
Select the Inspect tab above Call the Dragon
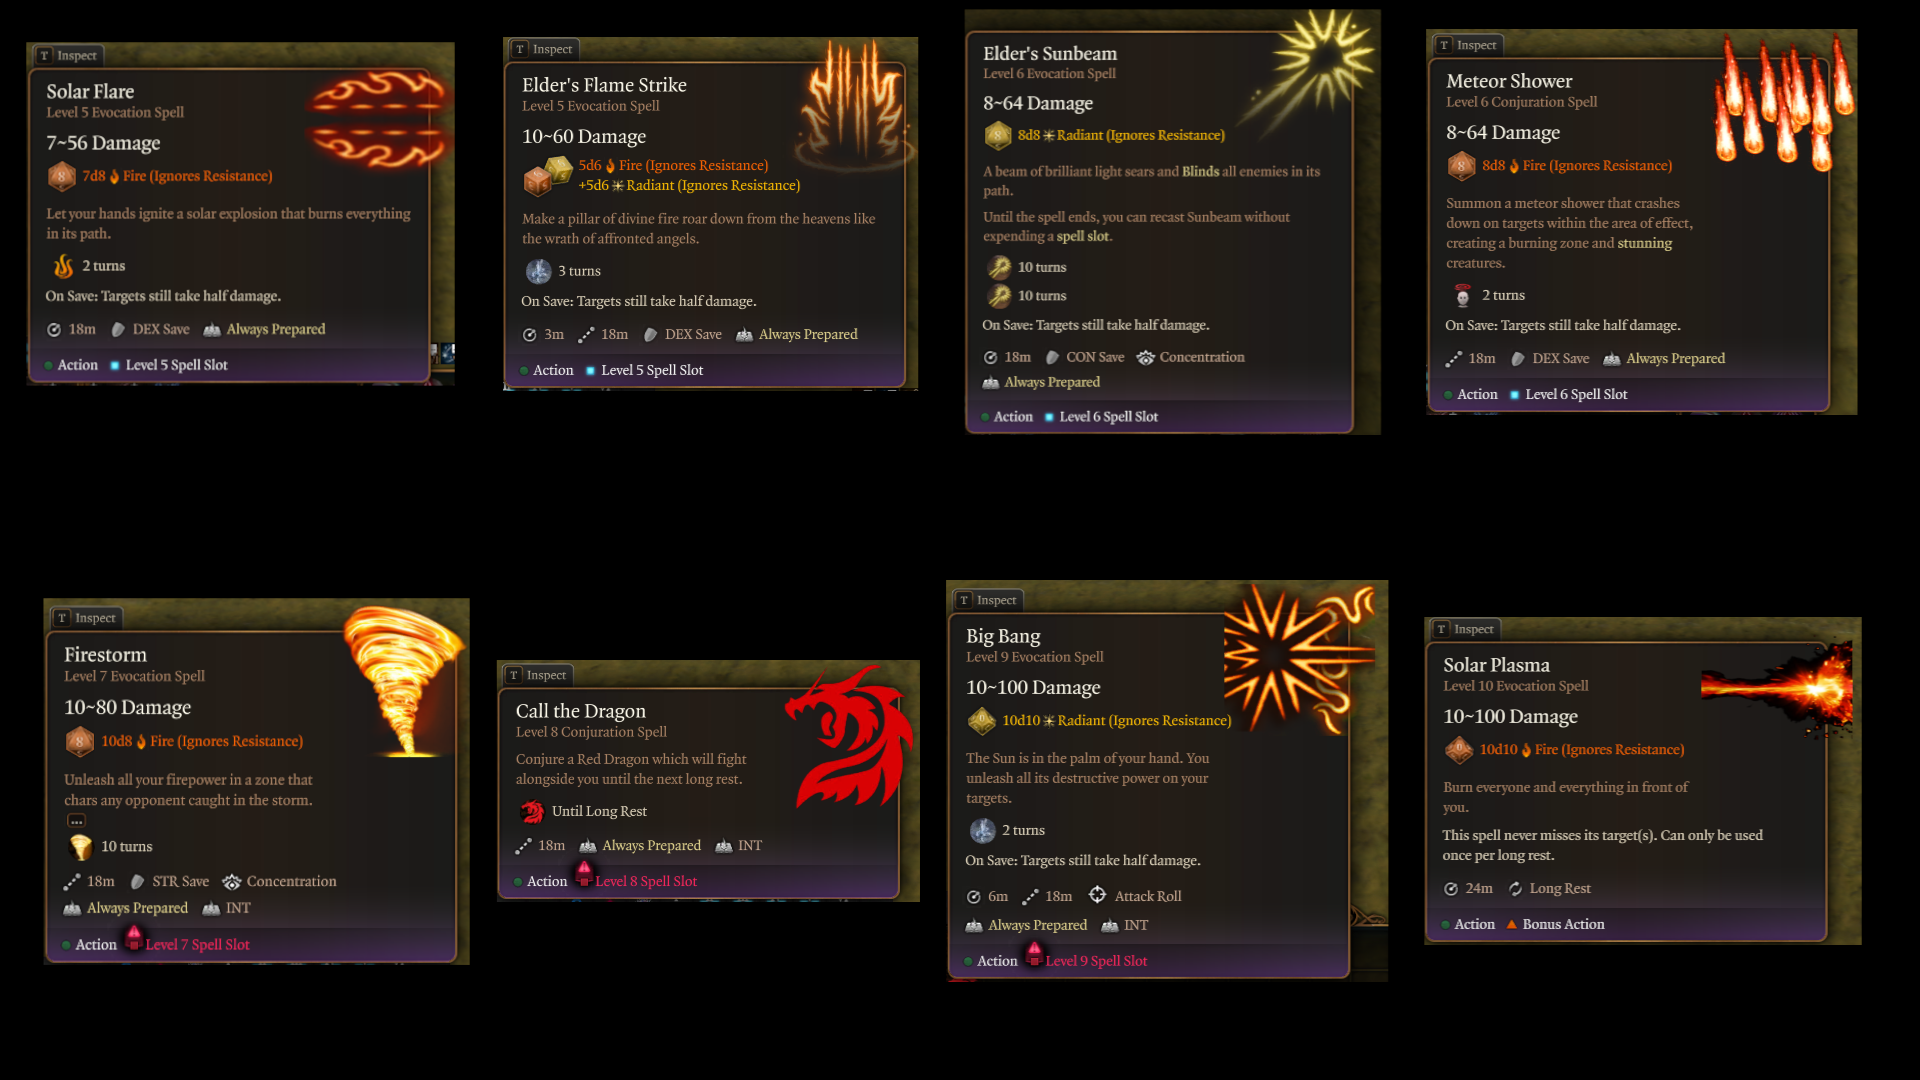pyautogui.click(x=538, y=675)
